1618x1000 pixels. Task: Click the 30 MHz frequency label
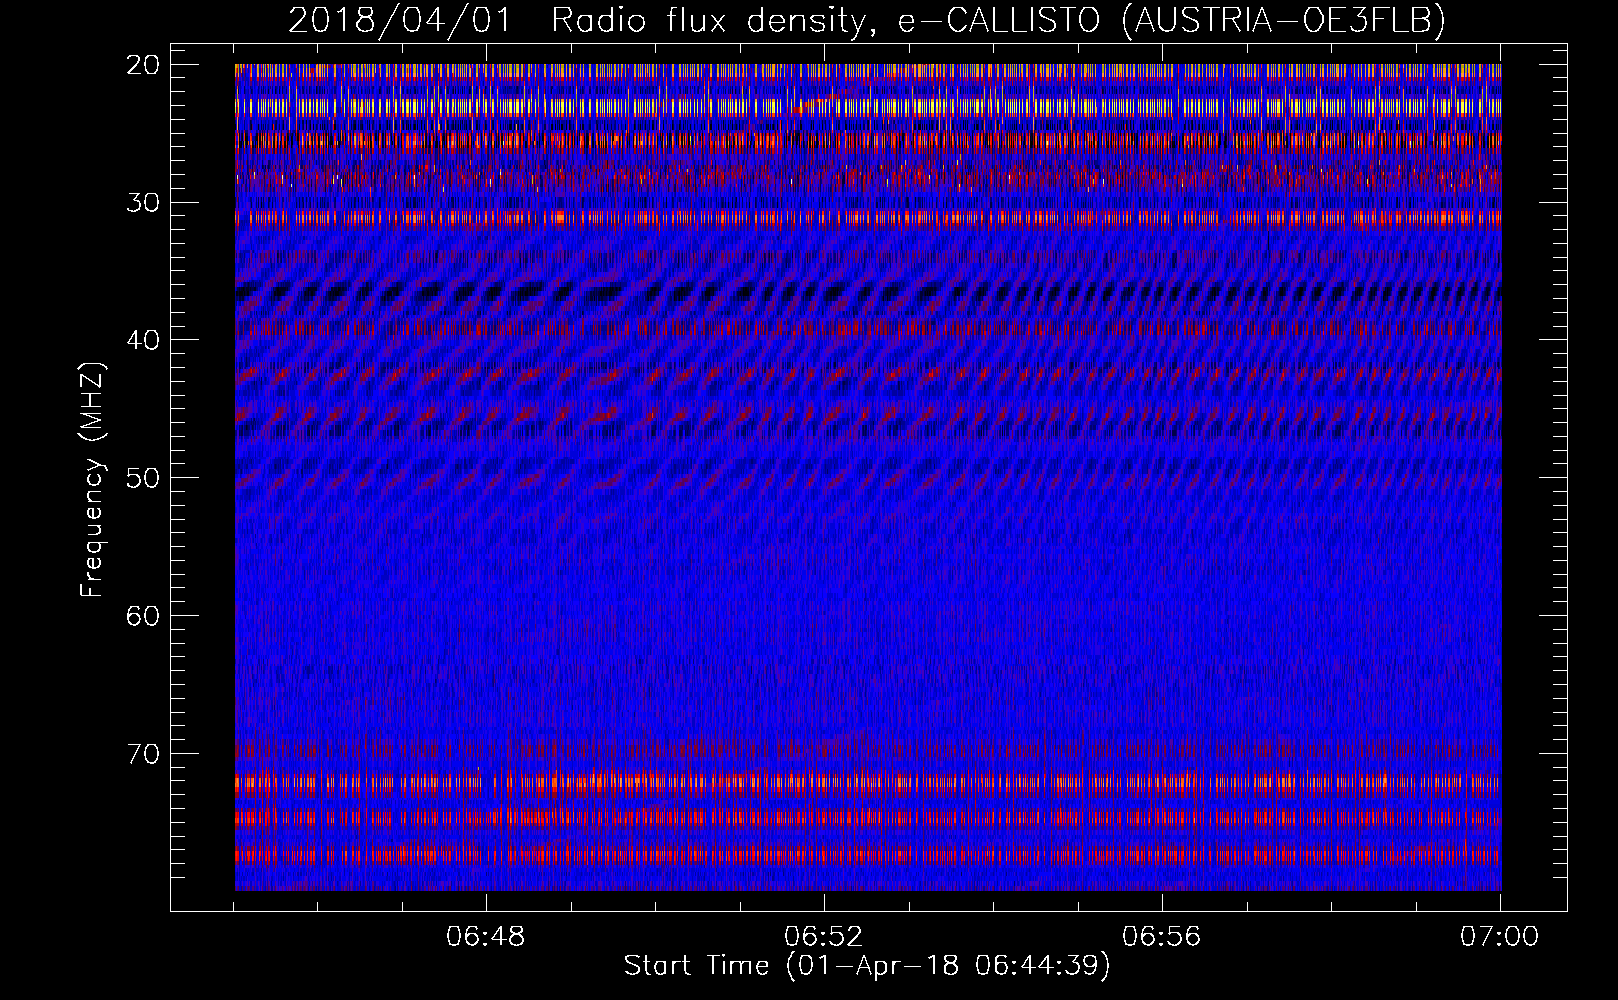(x=144, y=203)
